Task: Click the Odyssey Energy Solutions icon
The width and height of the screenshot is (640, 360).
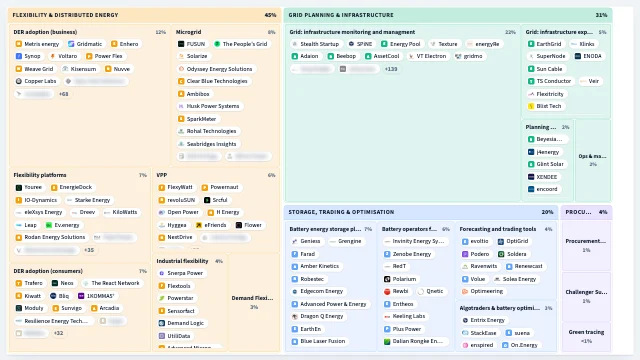Action: coord(181,69)
